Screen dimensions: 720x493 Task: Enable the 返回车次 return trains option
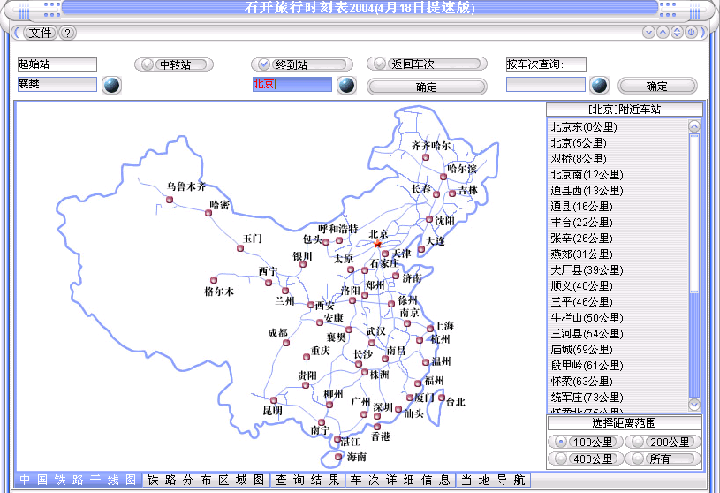[x=427, y=64]
